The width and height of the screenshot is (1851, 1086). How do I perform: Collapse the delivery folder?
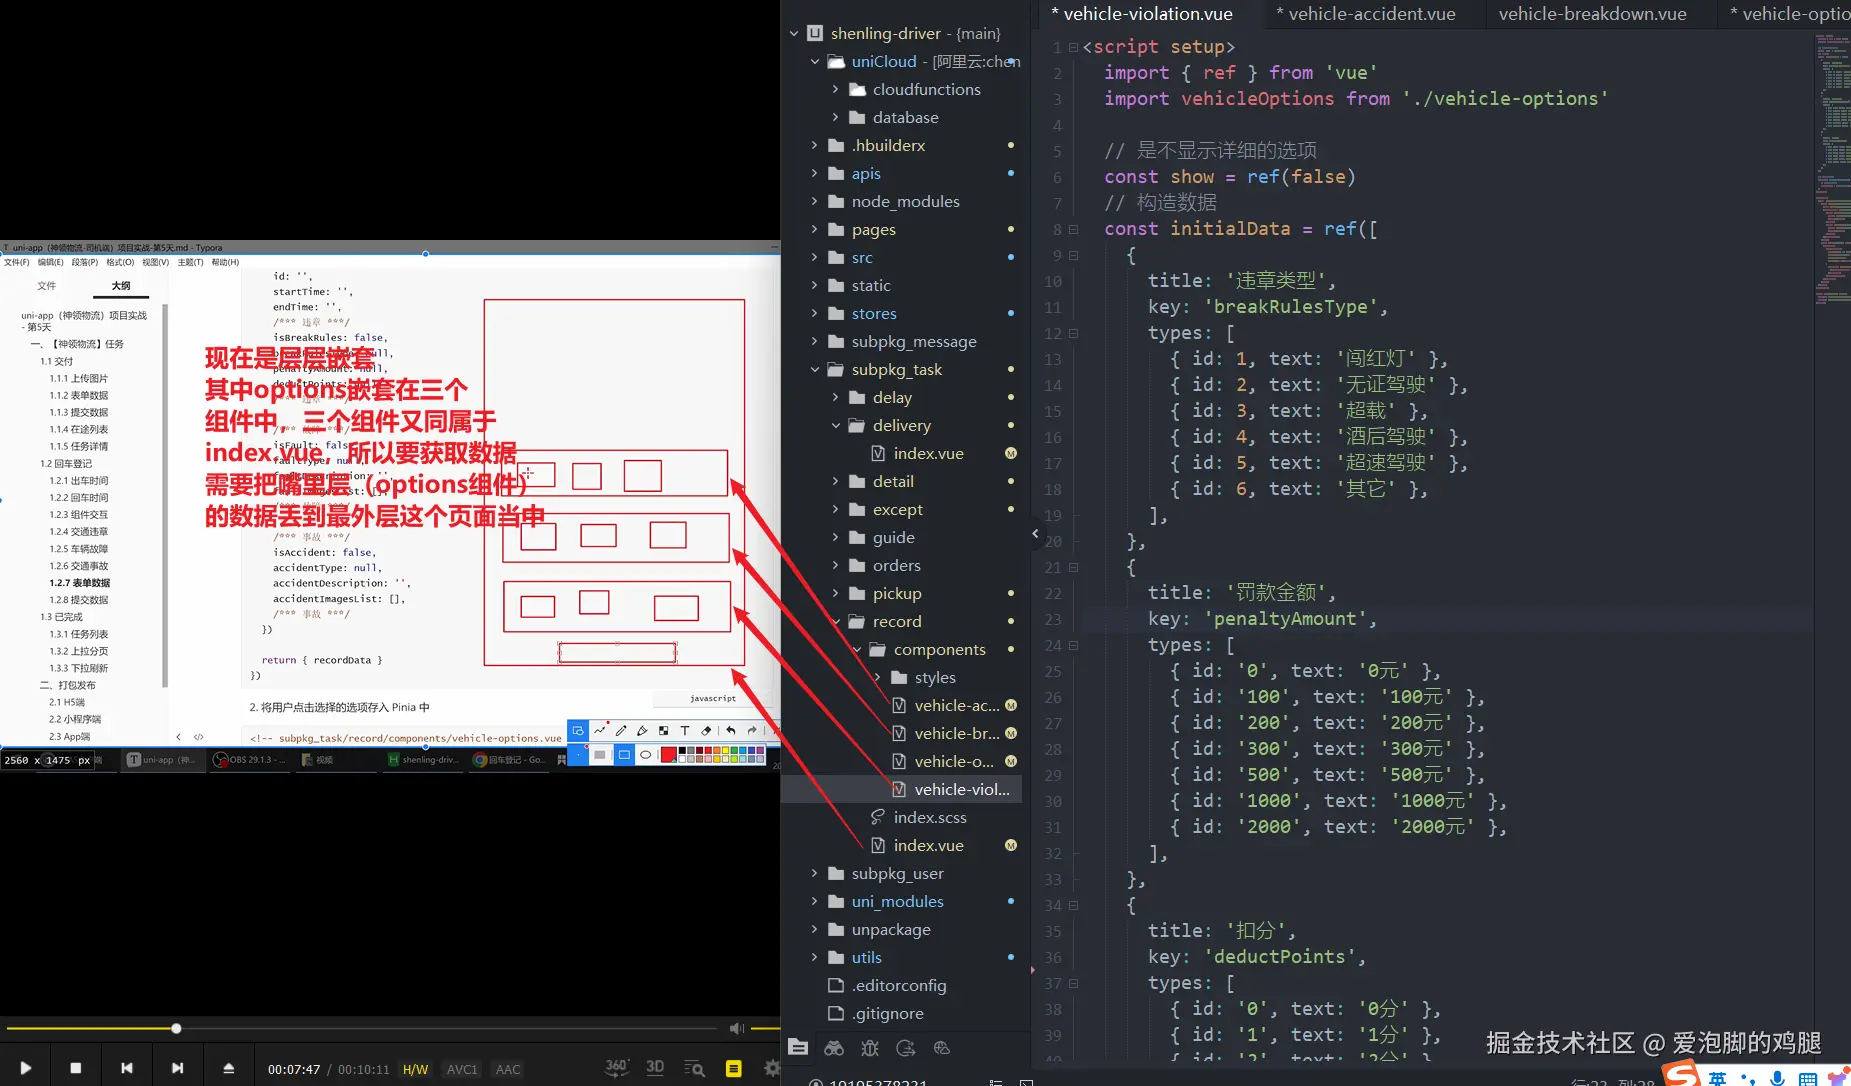pyautogui.click(x=836, y=425)
